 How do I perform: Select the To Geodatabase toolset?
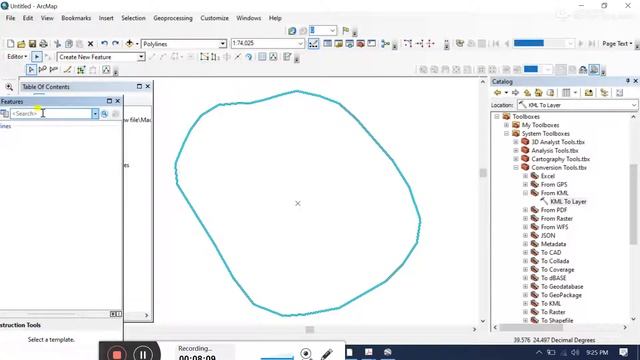tap(562, 287)
